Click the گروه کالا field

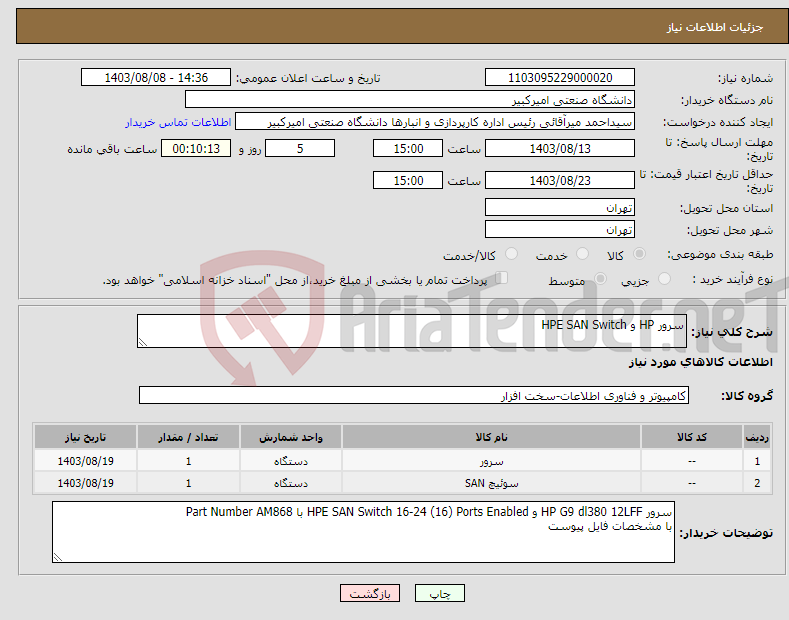(x=414, y=396)
